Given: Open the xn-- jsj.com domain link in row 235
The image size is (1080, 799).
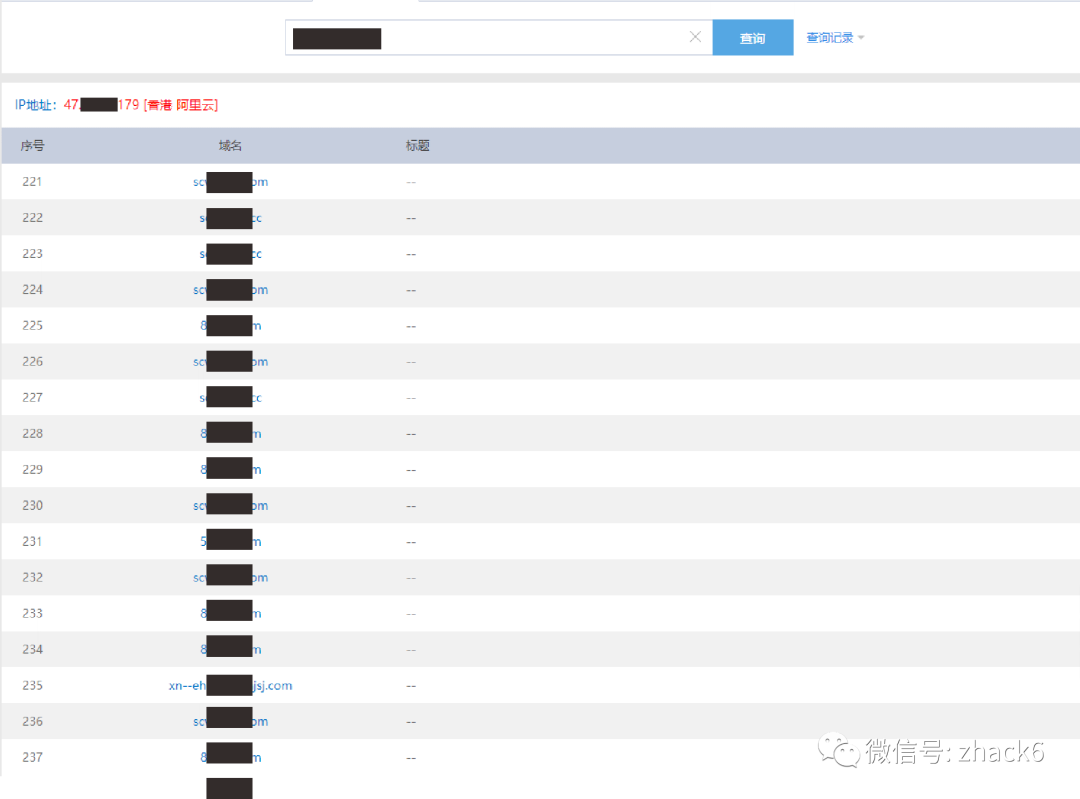Looking at the screenshot, I should (230, 685).
